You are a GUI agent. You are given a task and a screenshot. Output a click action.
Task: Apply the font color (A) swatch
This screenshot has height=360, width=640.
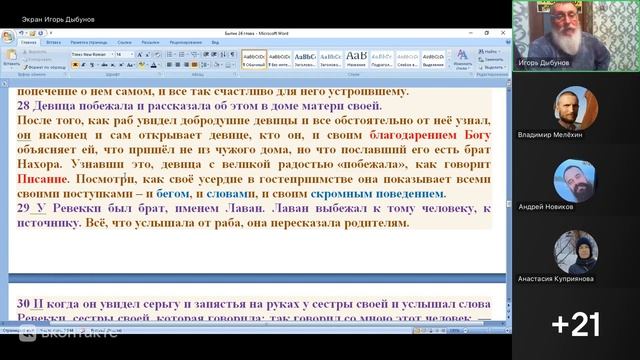pos(153,65)
